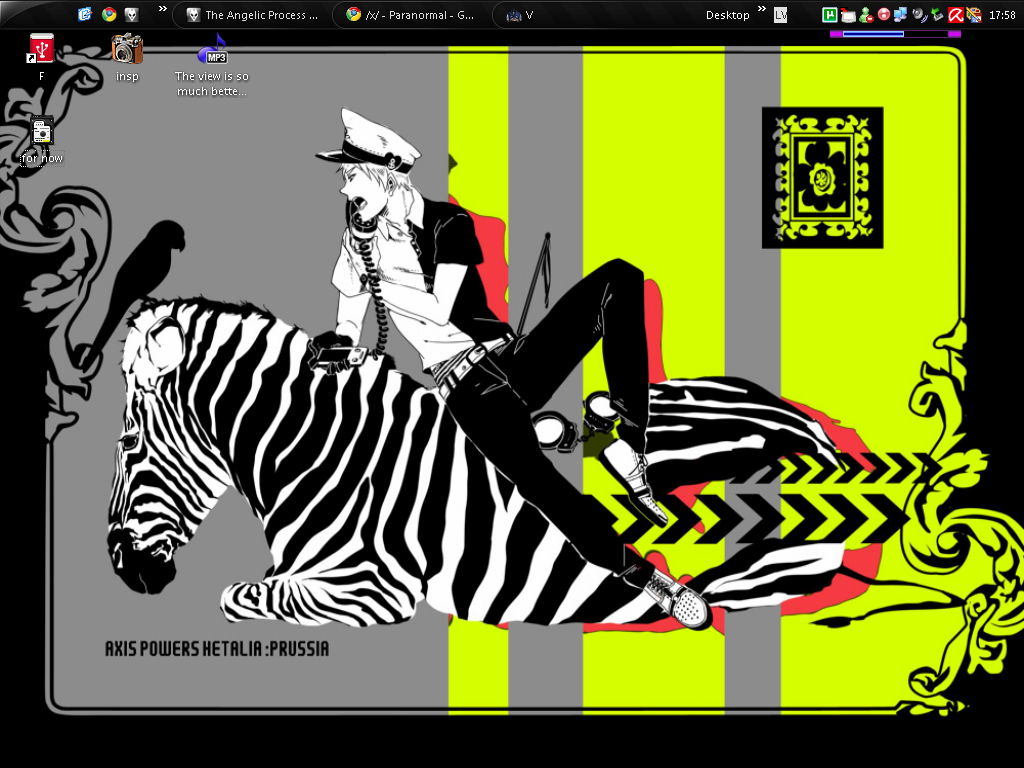
Task: Select the F USB shortcut desktop icon
Action: pyautogui.click(x=41, y=57)
